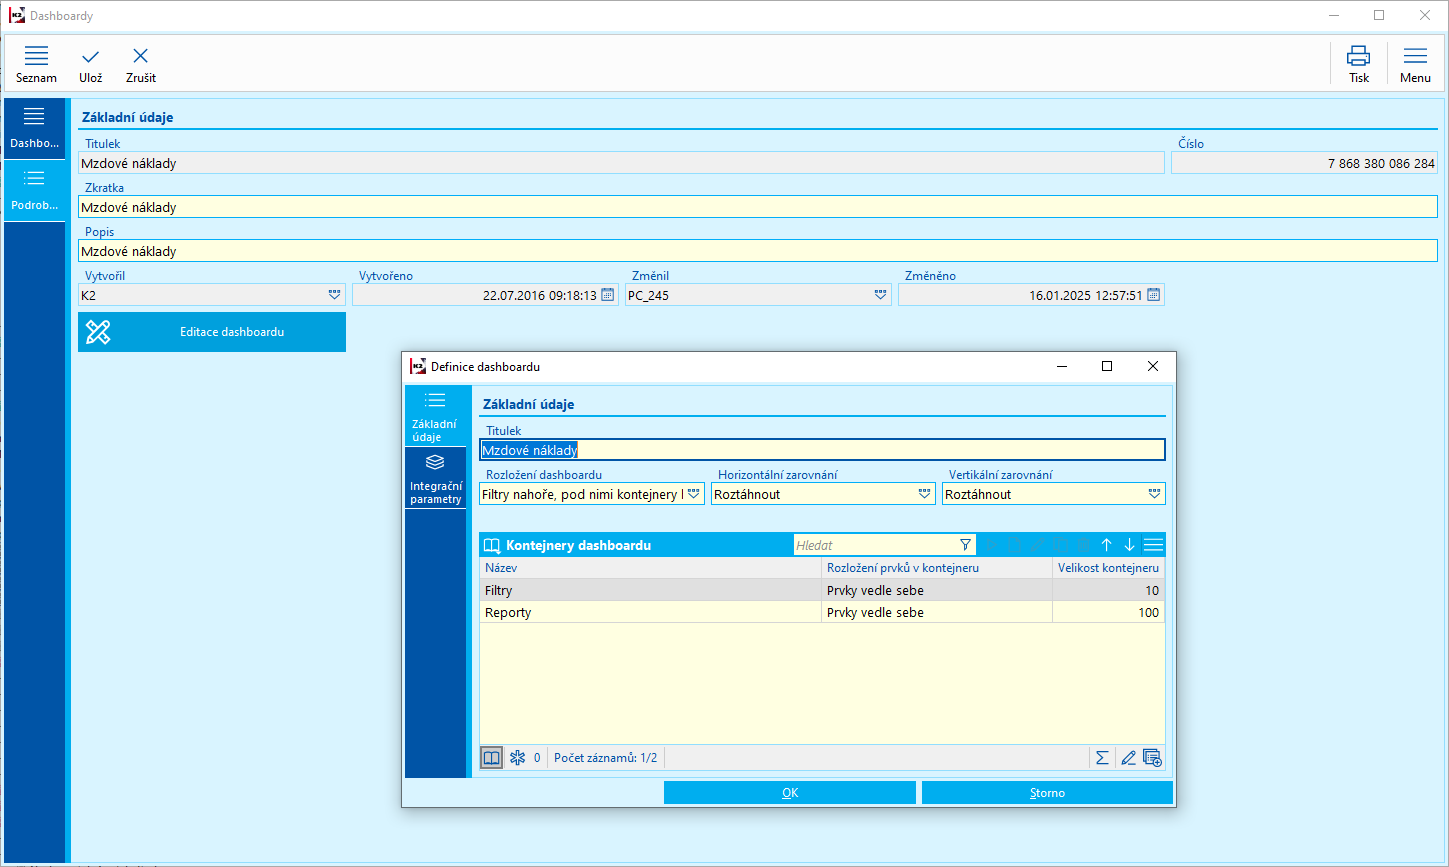Toggle the book view icon in the status bar
Viewport: 1449px width, 867px height.
[491, 758]
